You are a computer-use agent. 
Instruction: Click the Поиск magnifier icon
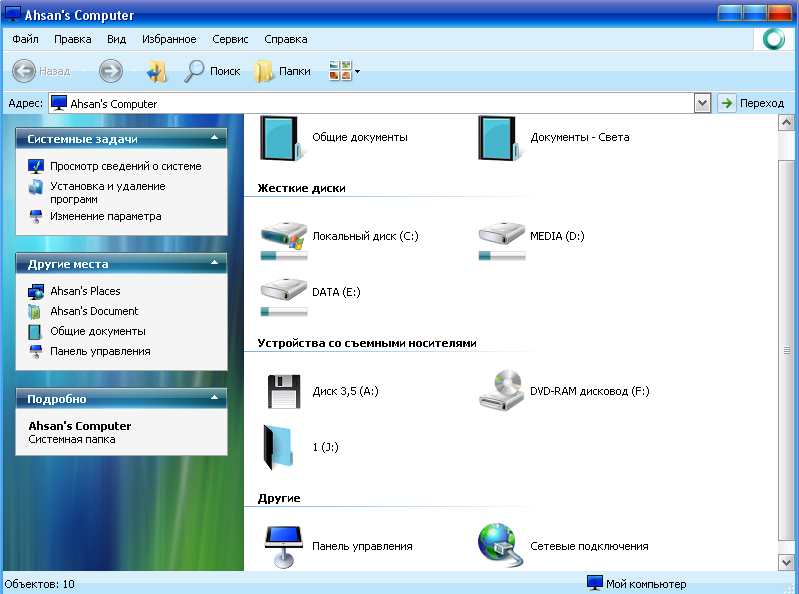[x=194, y=71]
